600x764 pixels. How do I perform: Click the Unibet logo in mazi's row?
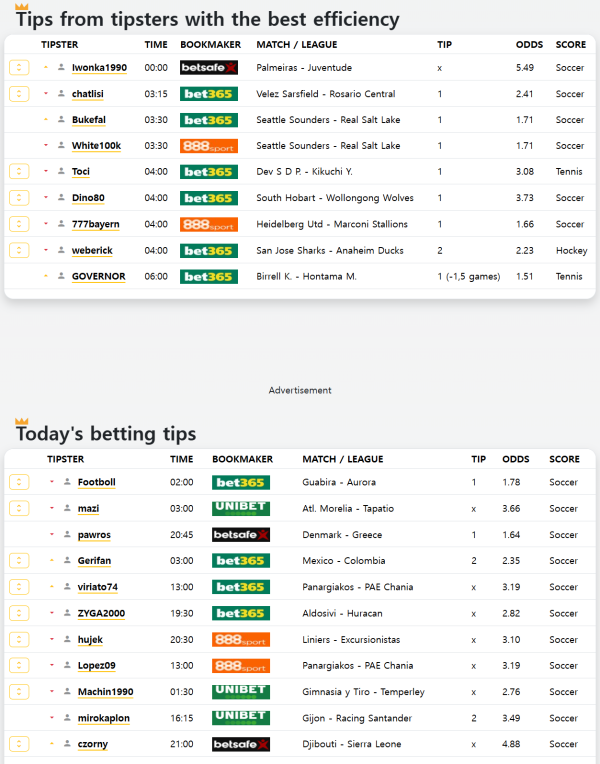[x=241, y=509]
